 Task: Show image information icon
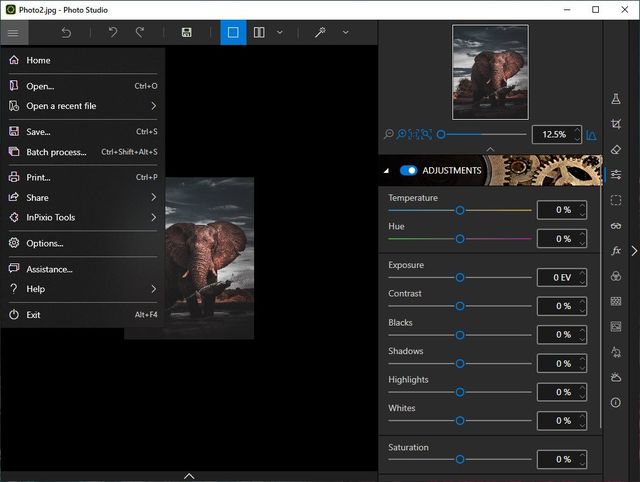click(x=616, y=403)
